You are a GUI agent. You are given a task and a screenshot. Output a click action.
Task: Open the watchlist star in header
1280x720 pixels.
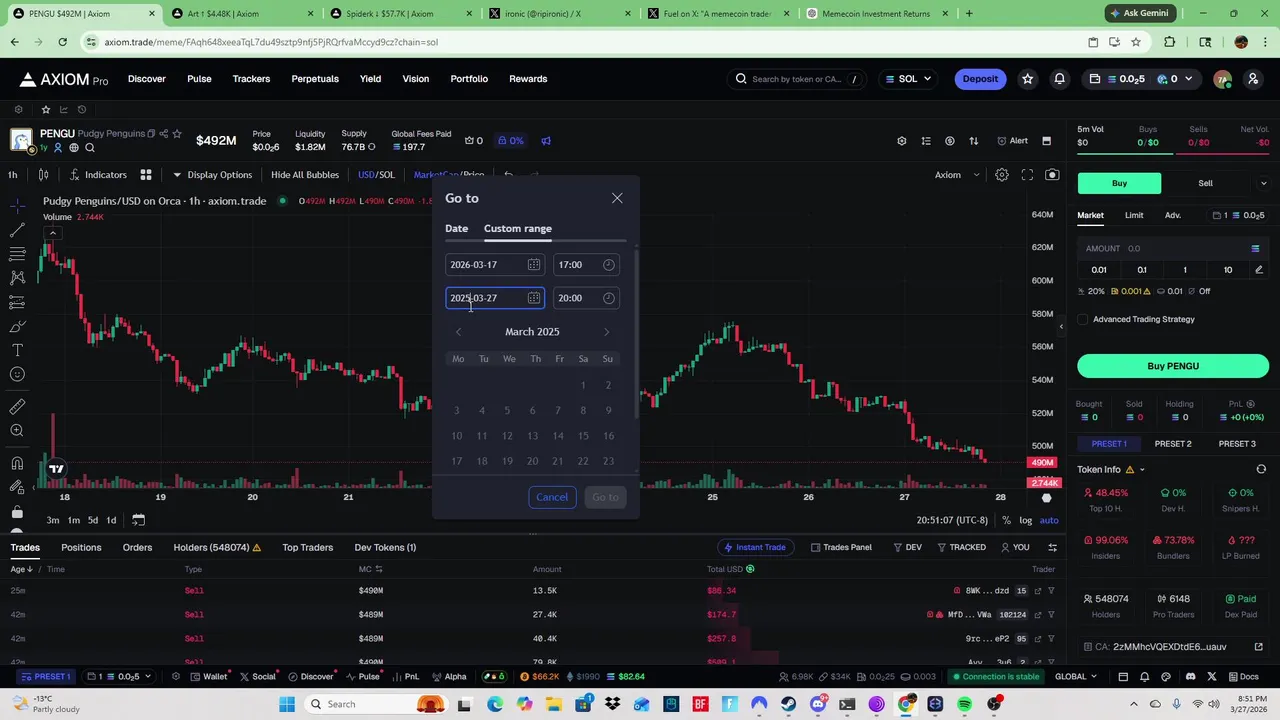1027,79
